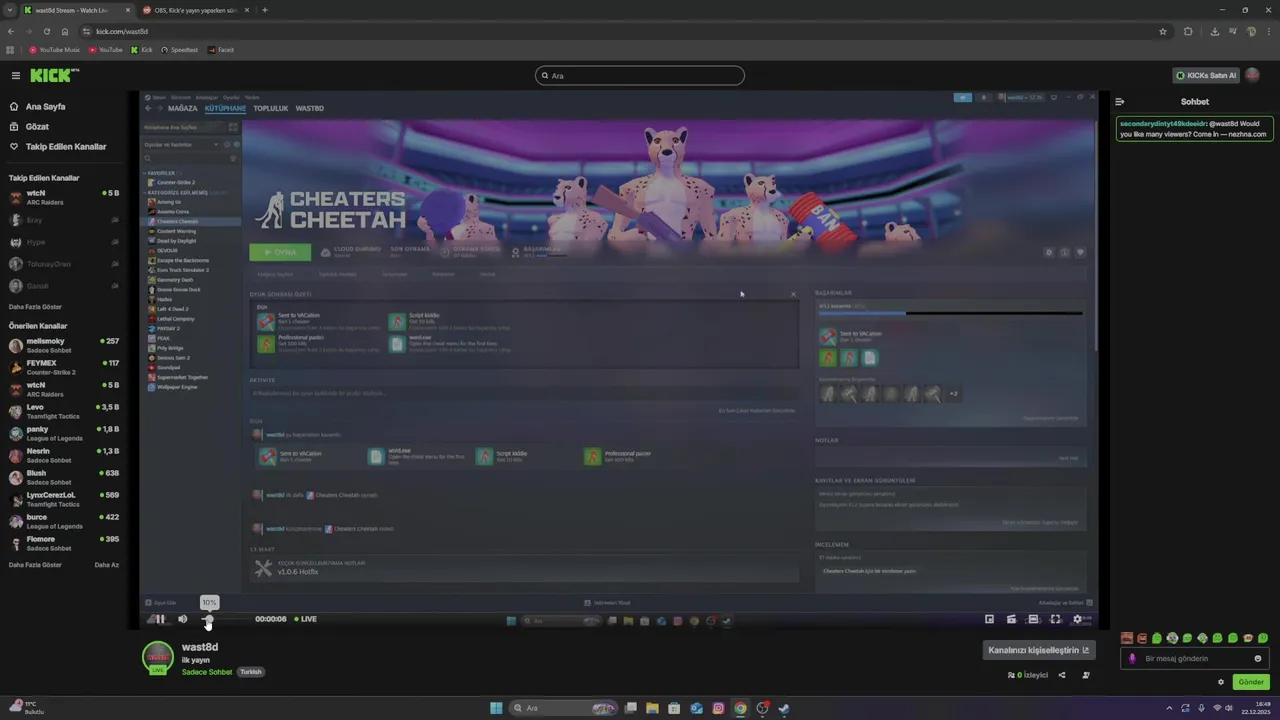Expand recommended channels Daha Fazla Göster
1280x720 pixels.
(x=35, y=565)
